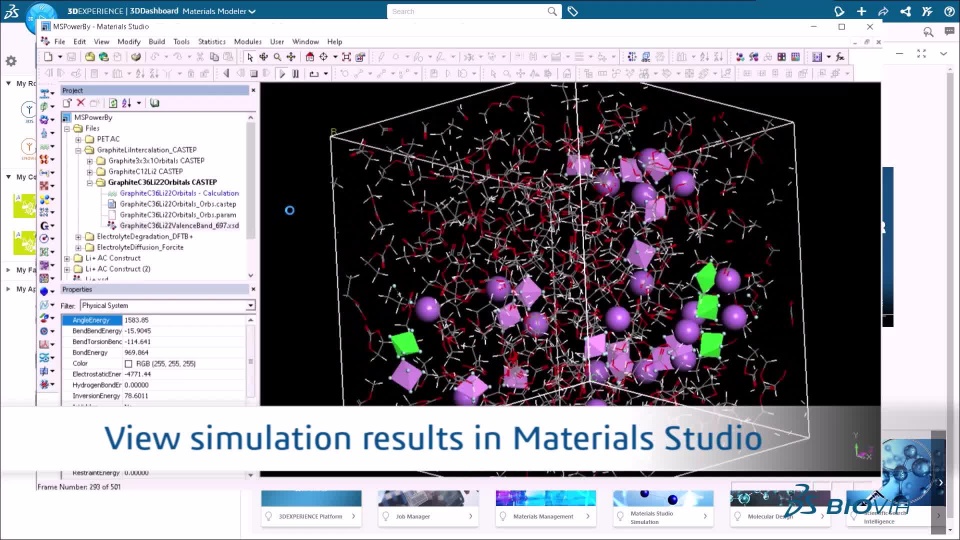This screenshot has height=540, width=960.
Task: Expand the ElectrolyteDegradation_DFTB+ folder
Action: (x=78, y=236)
